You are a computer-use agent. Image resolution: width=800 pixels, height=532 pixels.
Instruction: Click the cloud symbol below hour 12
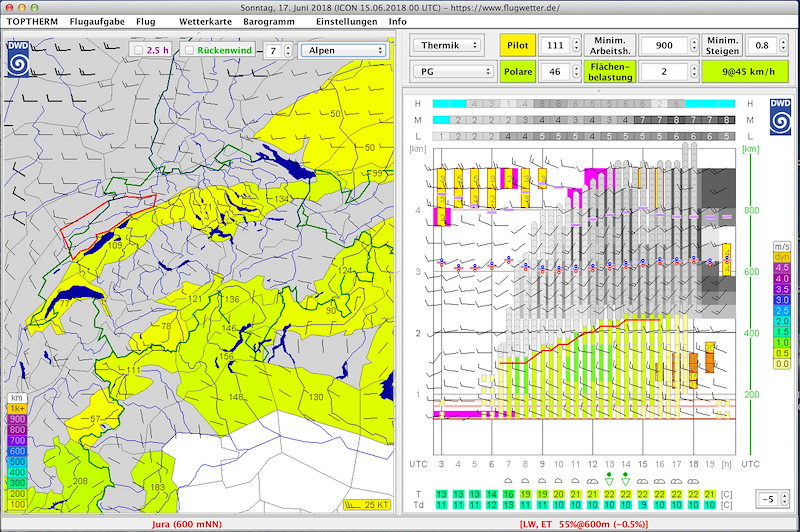point(592,480)
